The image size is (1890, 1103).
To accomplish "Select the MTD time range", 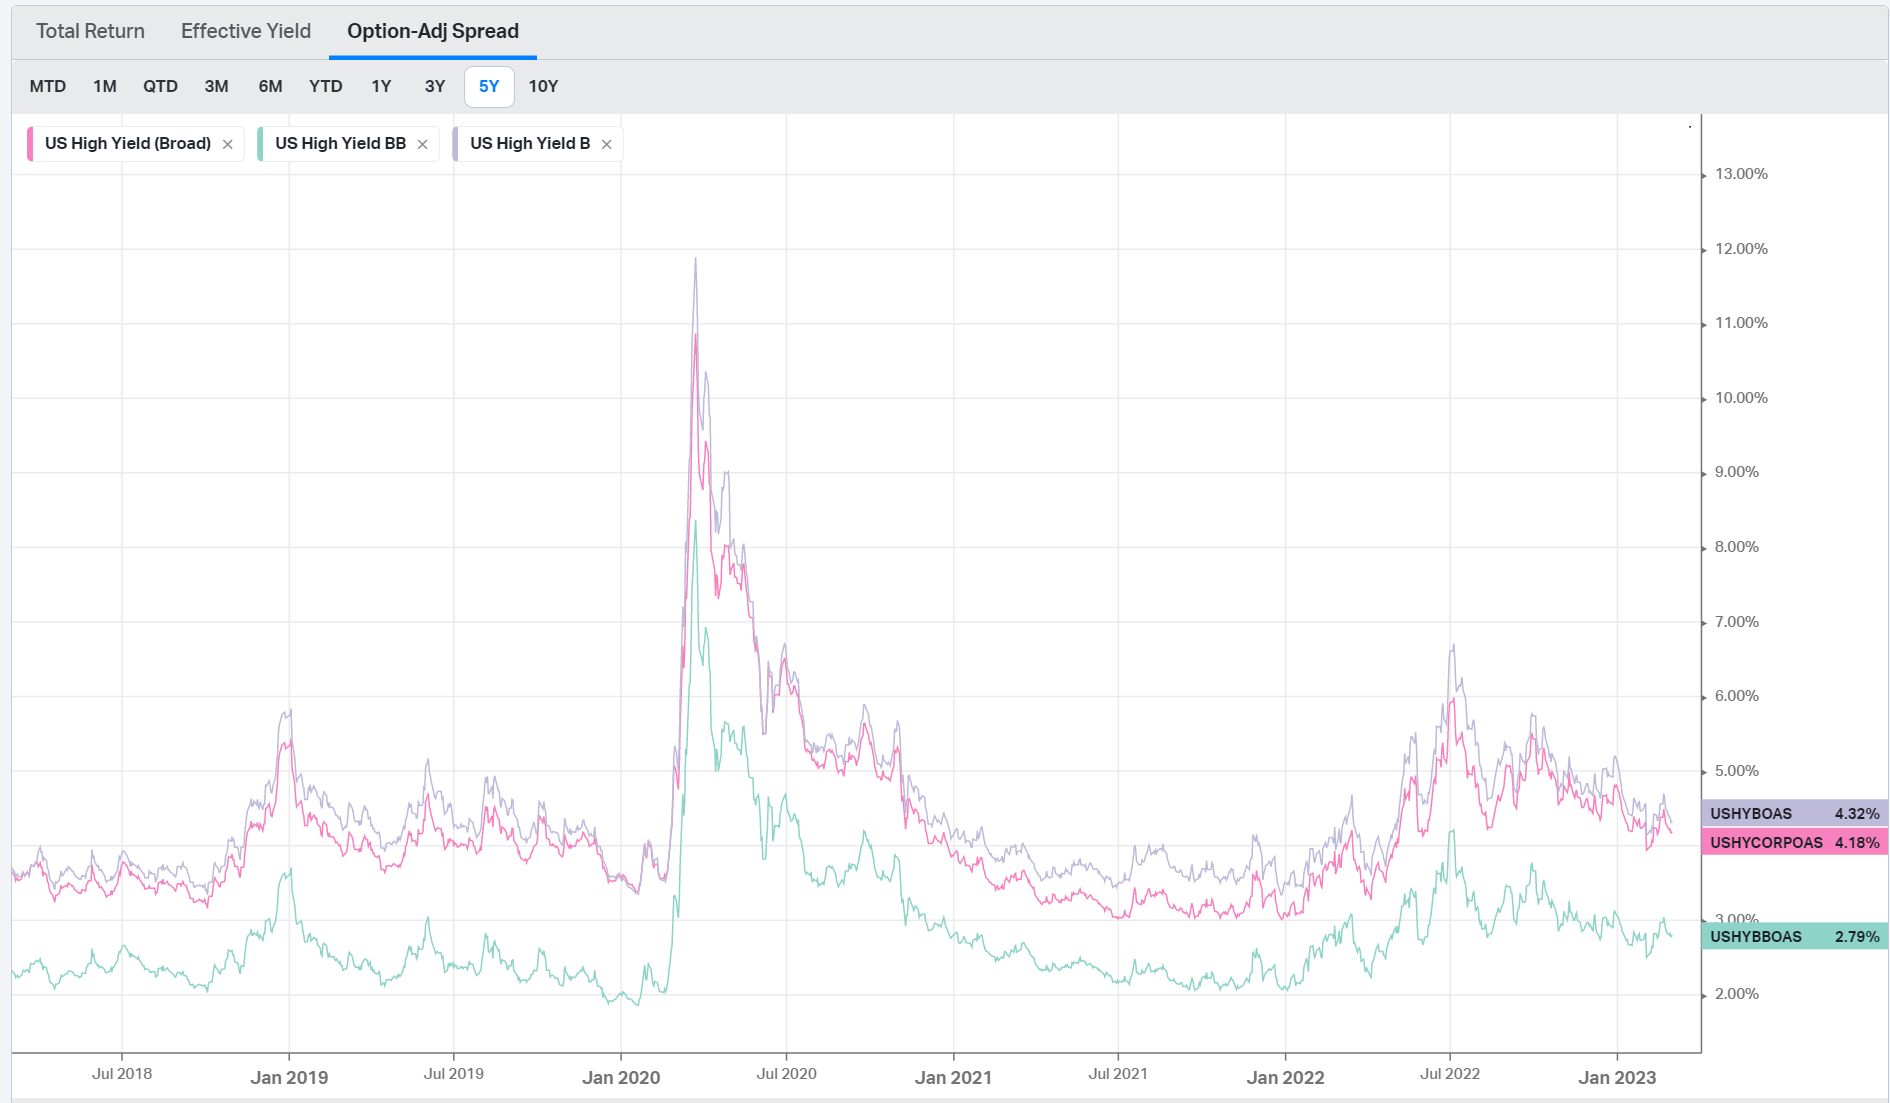I will coord(48,86).
